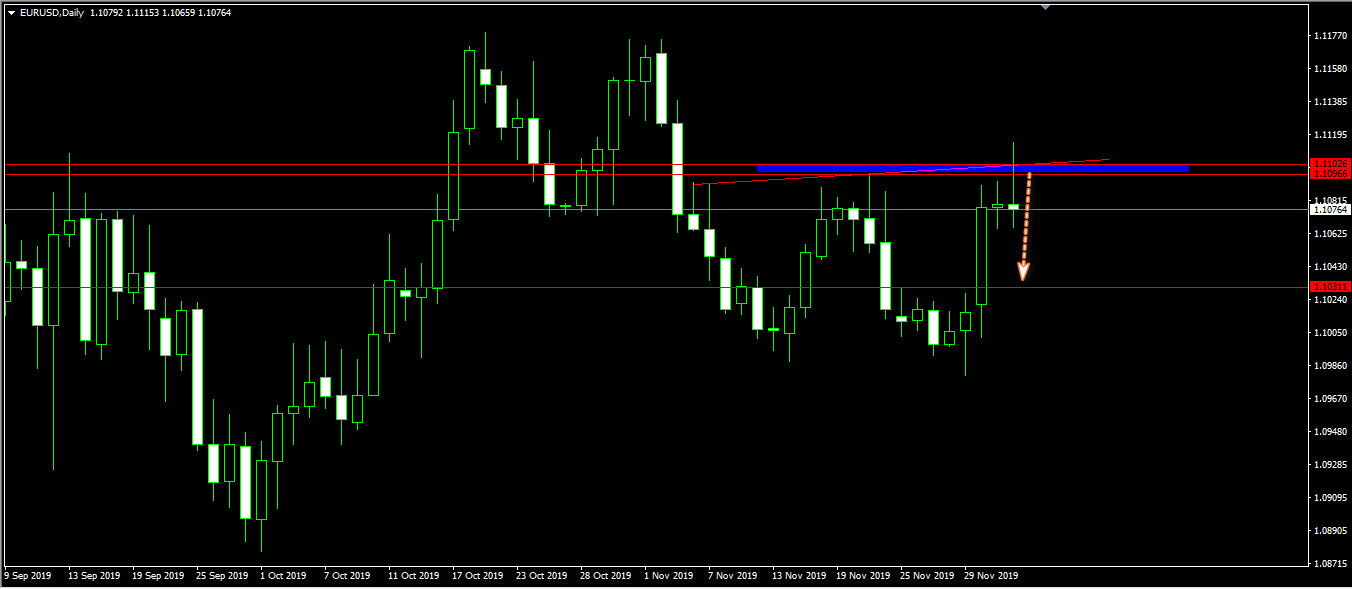Click the 1.11385 price scale value
The height and width of the screenshot is (589, 1352).
[1332, 102]
